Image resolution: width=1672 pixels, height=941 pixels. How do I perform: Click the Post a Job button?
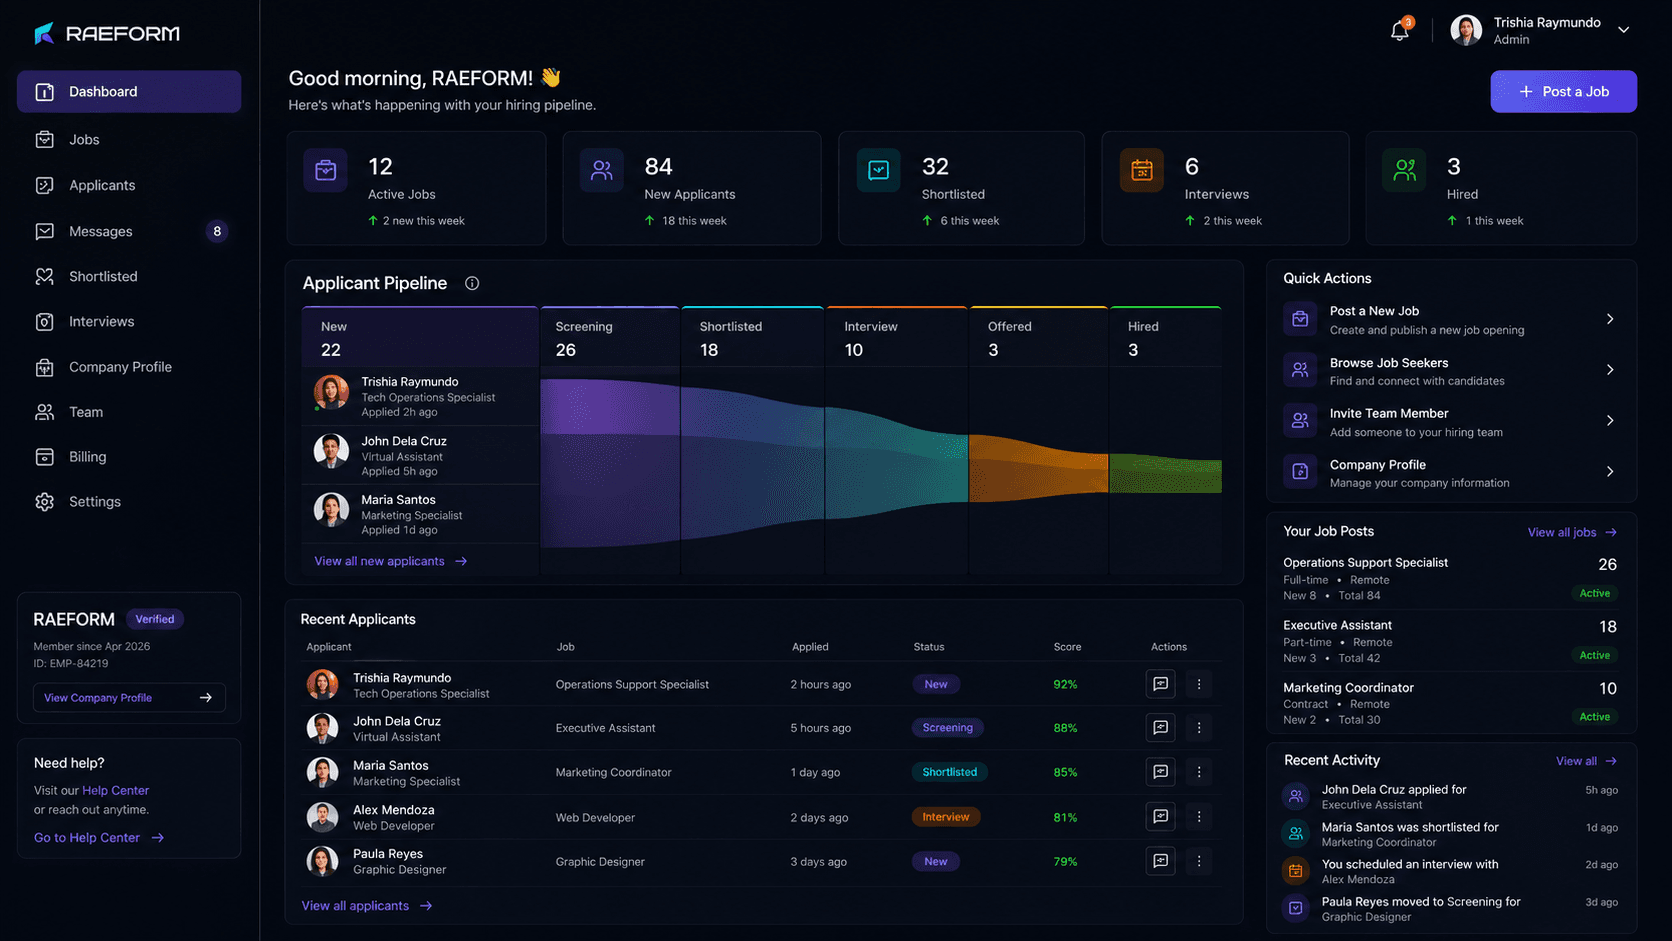pyautogui.click(x=1563, y=91)
